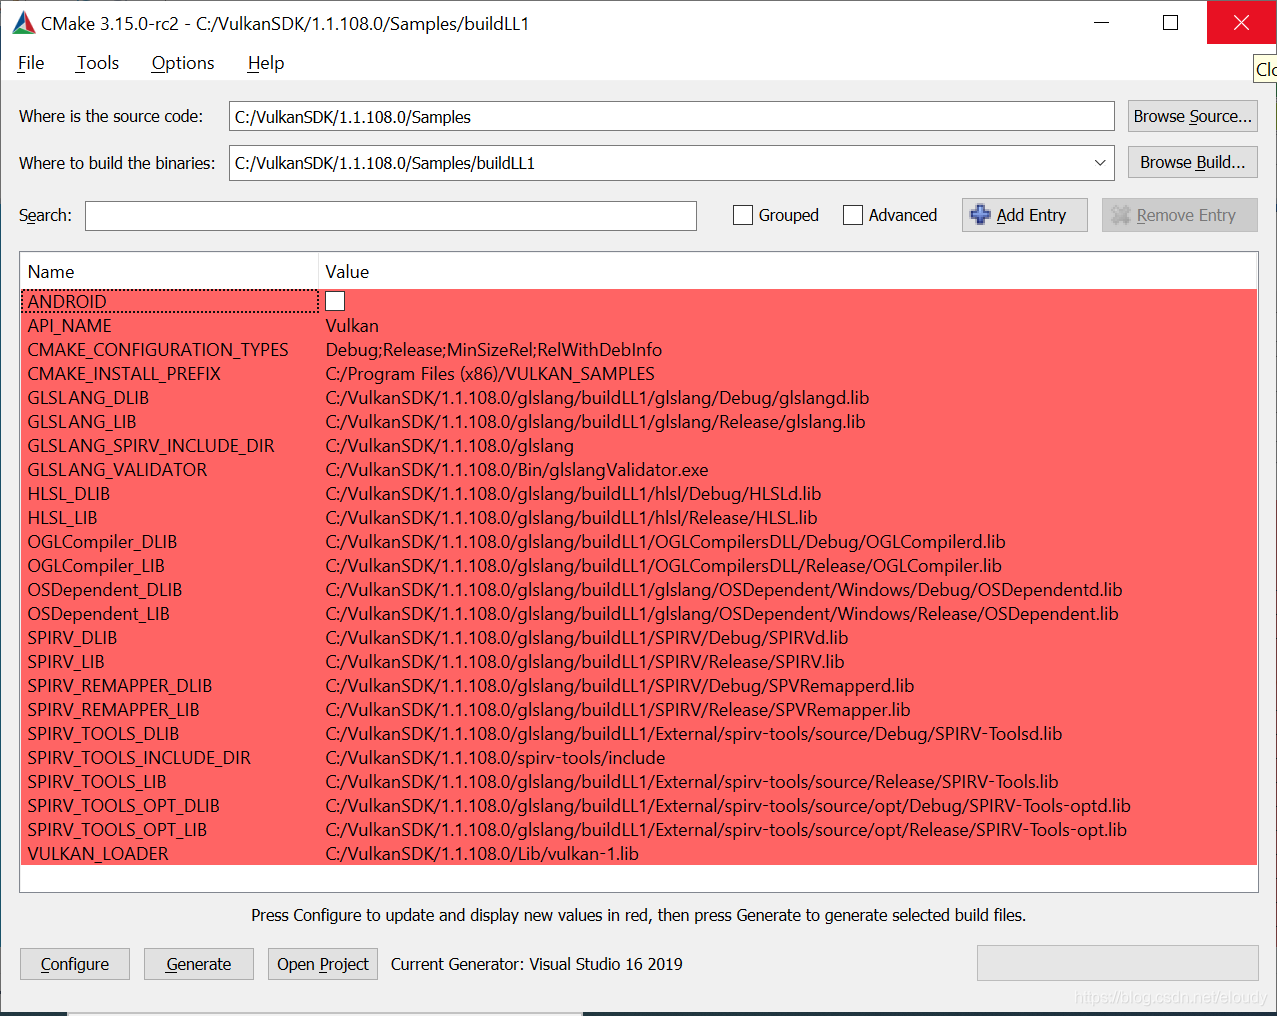The image size is (1277, 1016).
Task: Select the ANDROID entry name
Action: click(67, 301)
